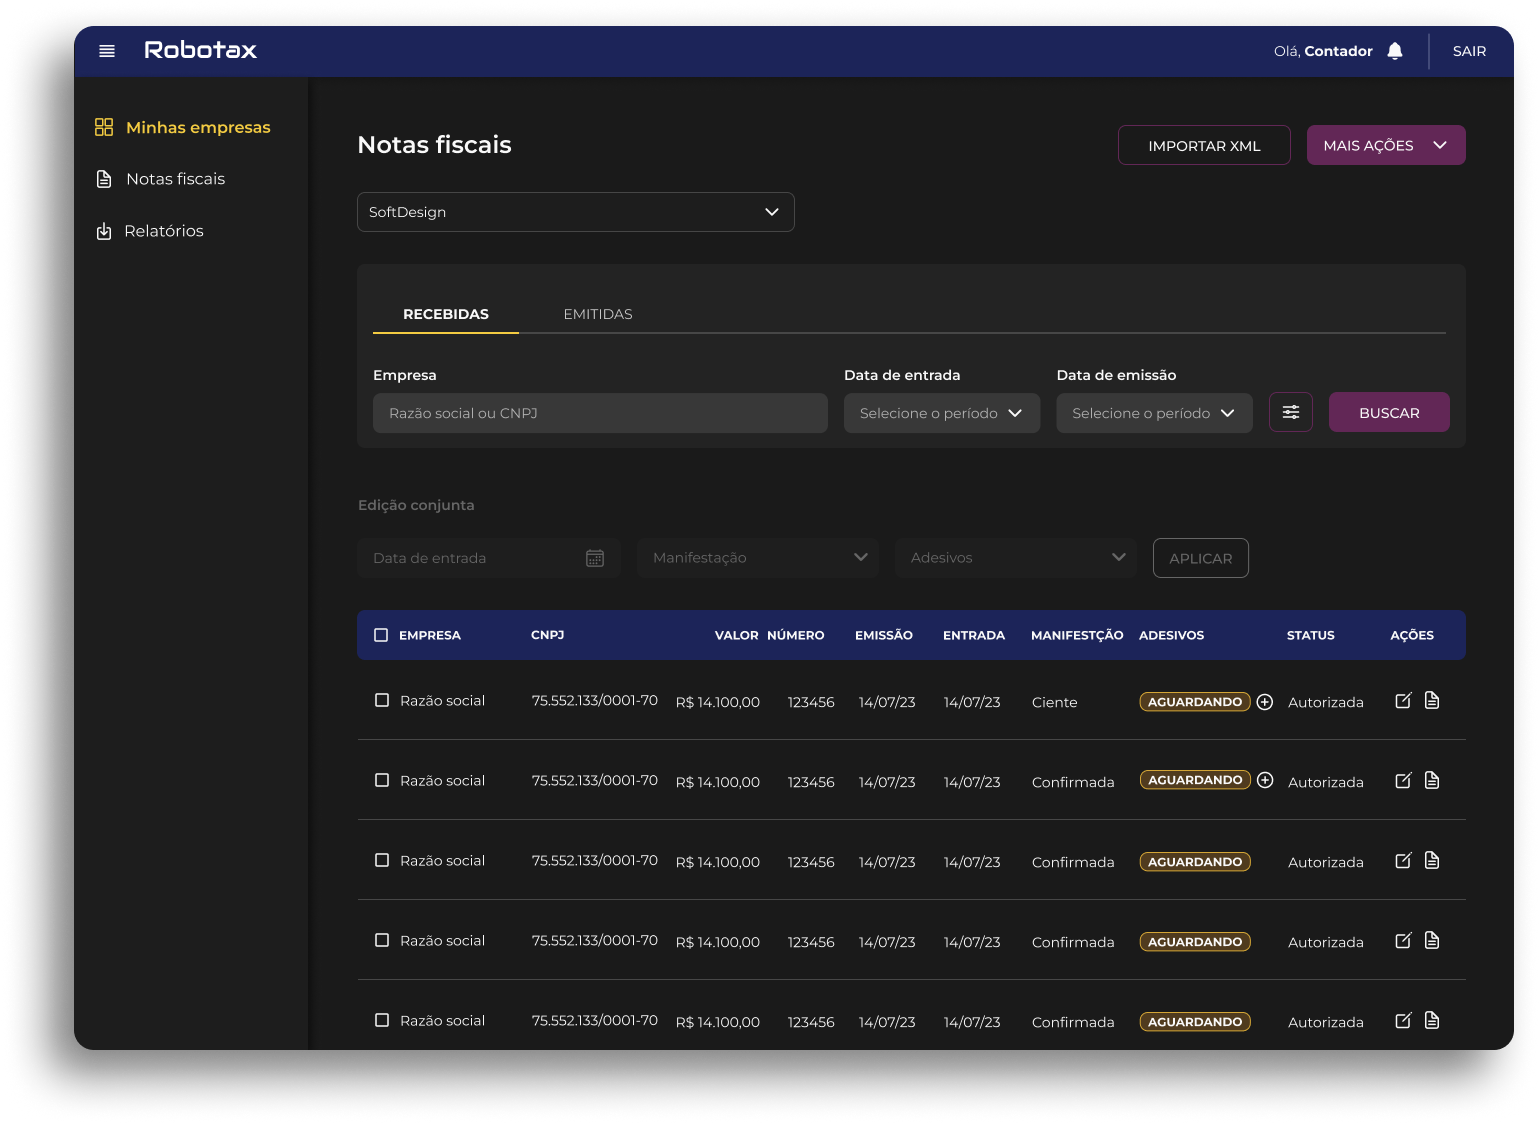Open advanced filters sliders icon beside BUSCAR
The width and height of the screenshot is (1540, 1124).
point(1291,412)
